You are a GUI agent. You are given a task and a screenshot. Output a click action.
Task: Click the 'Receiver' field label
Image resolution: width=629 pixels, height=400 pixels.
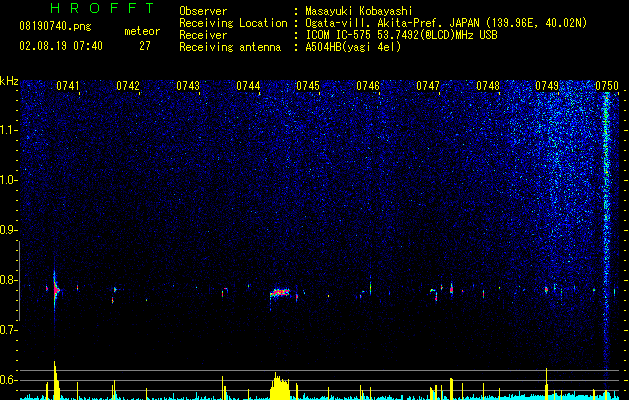pyautogui.click(x=203, y=35)
